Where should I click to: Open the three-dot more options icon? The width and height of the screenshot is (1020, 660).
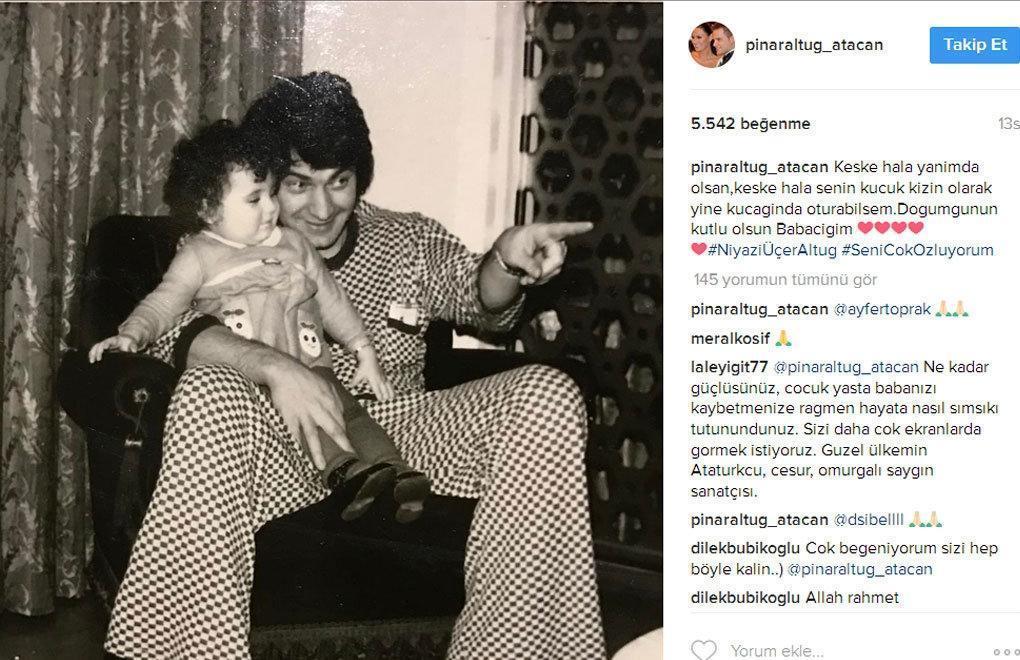(x=1006, y=652)
